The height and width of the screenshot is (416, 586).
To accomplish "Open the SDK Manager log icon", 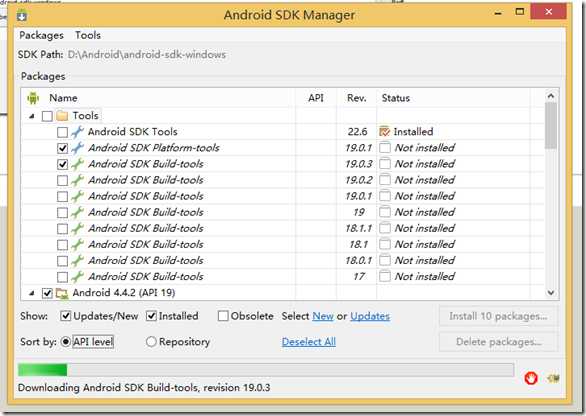I will [x=553, y=378].
